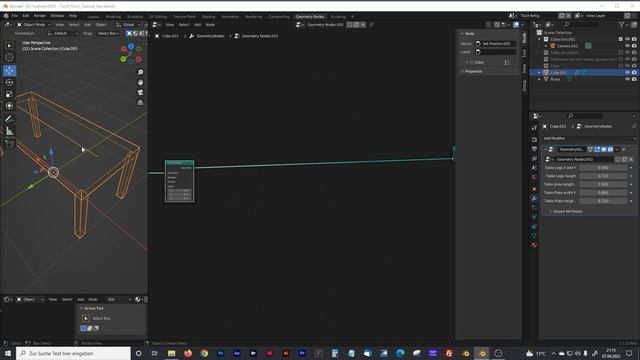Image resolution: width=640 pixels, height=360 pixels.
Task: Open Orientation Default dropdown
Action: point(62,33)
